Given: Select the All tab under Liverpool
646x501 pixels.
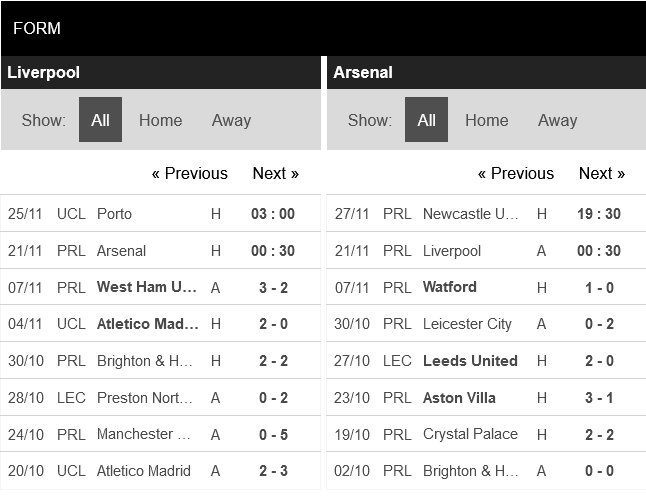Looking at the screenshot, I should [x=100, y=120].
